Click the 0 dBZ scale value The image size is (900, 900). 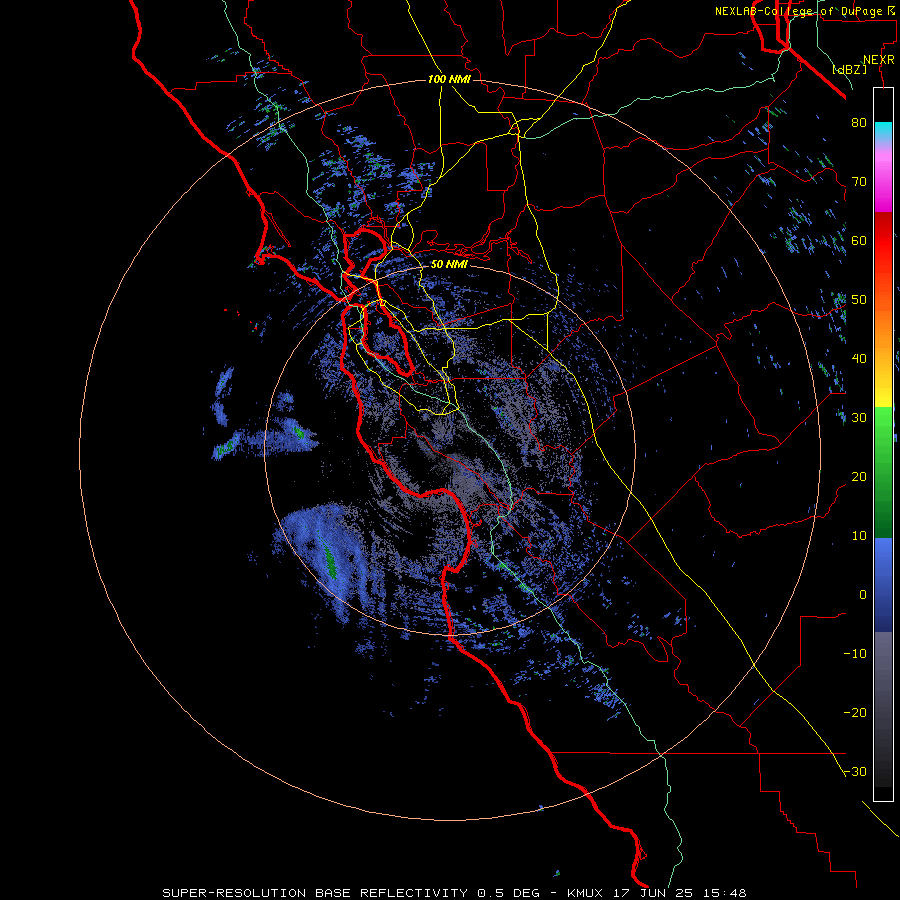point(863,595)
